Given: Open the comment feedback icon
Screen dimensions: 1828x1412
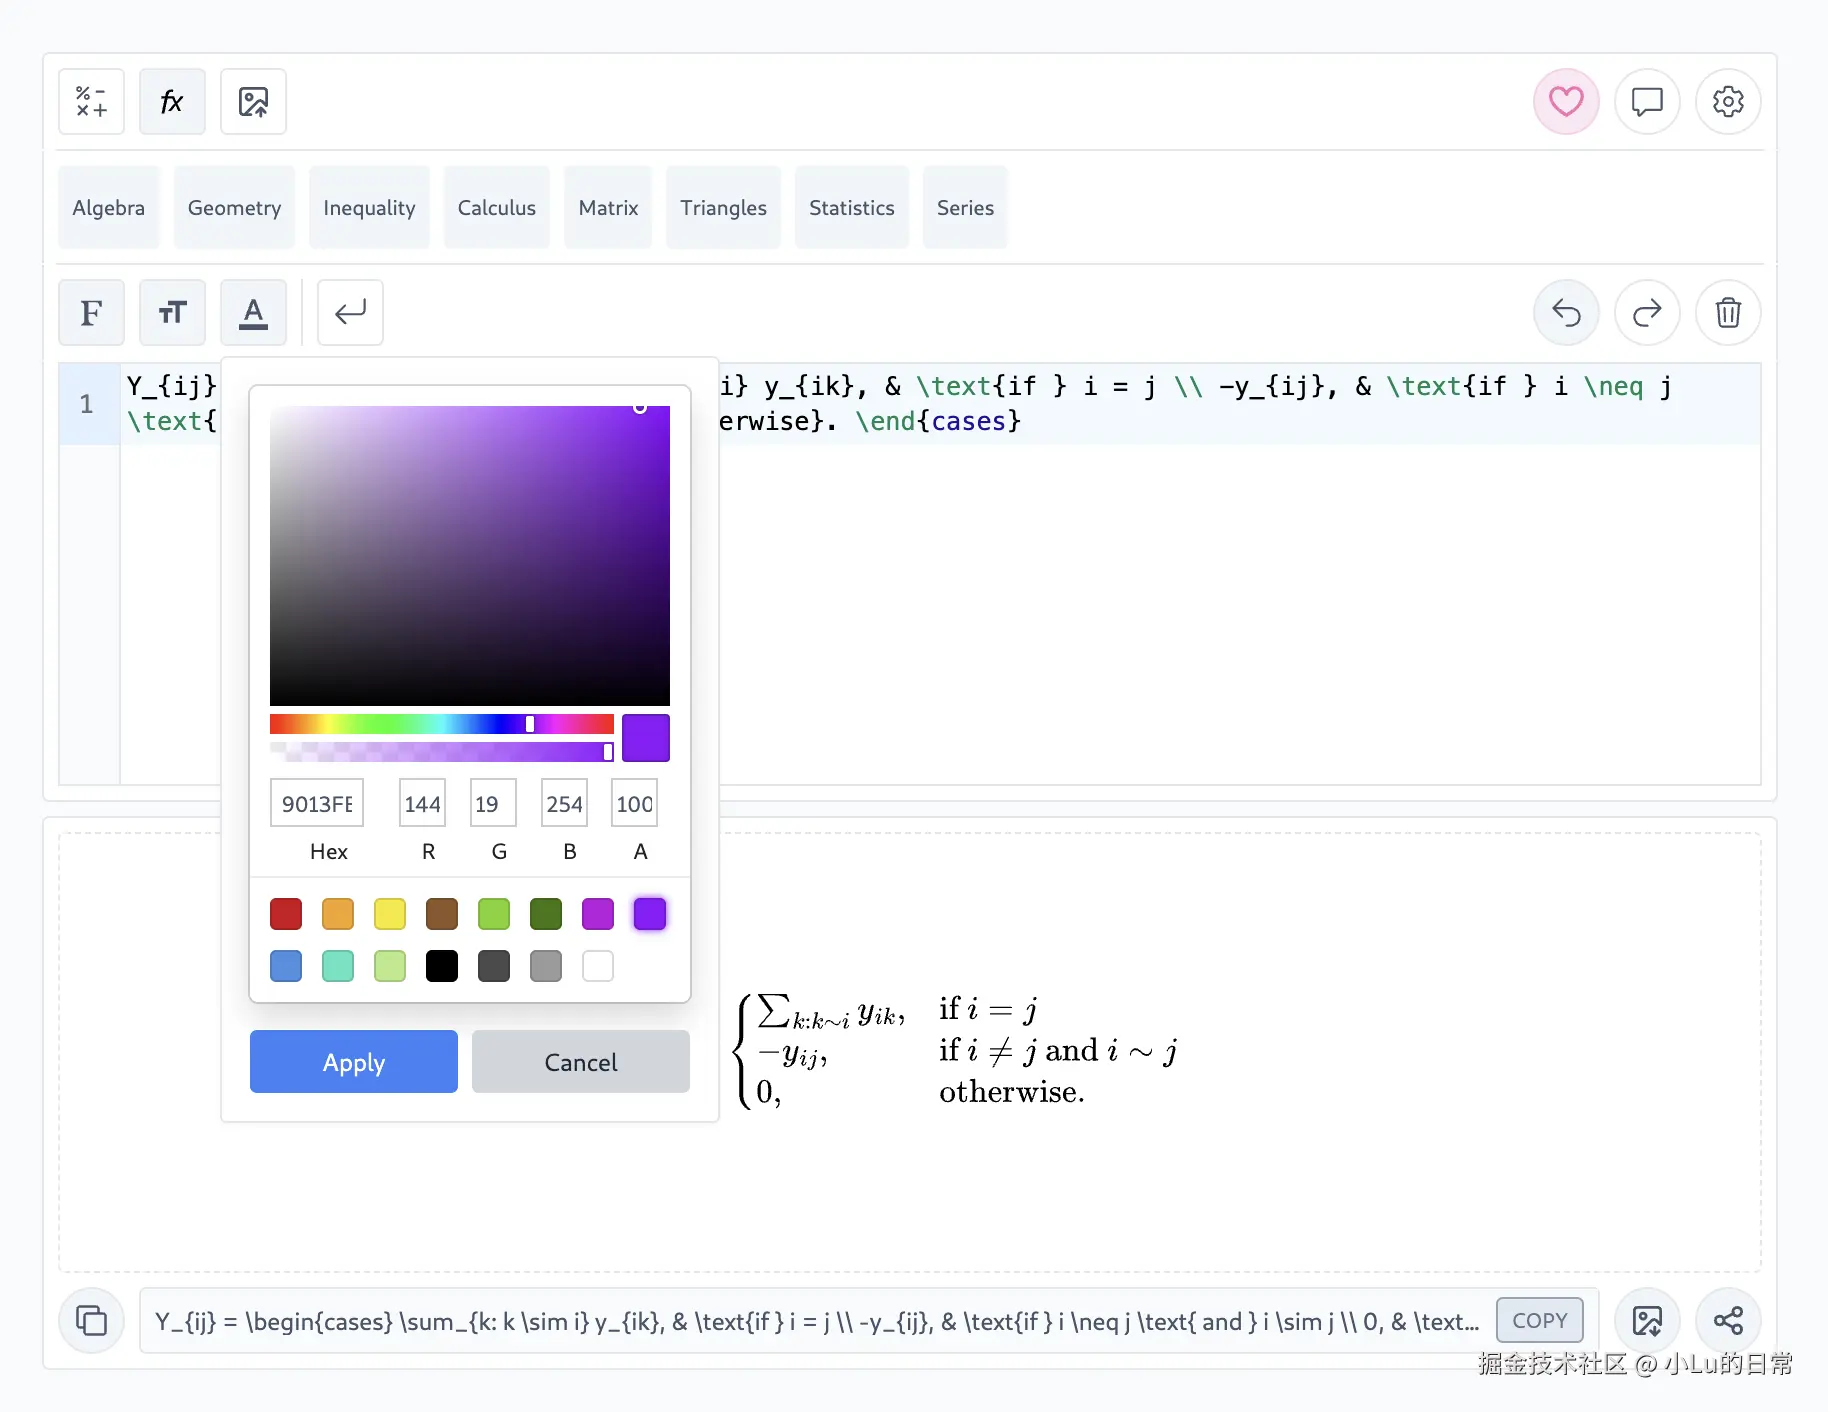Looking at the screenshot, I should click(1646, 102).
